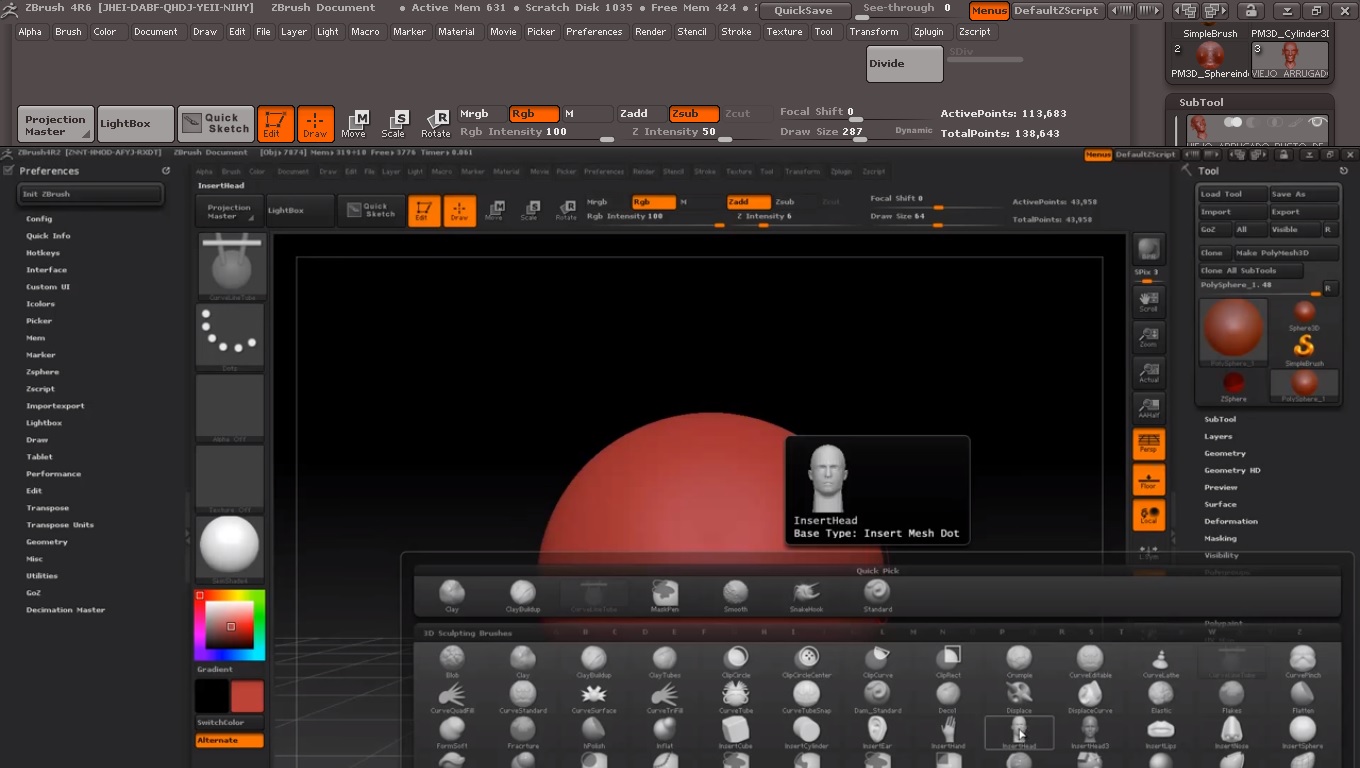Open Stroke menu in 4R6 menu bar
The width and height of the screenshot is (1360, 768).
coord(736,32)
